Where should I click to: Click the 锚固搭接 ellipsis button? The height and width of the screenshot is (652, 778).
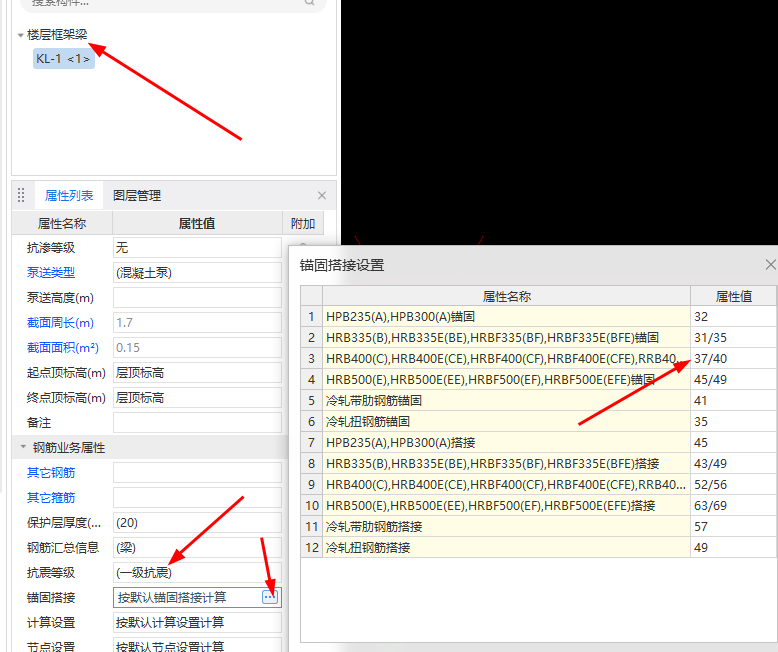(x=270, y=597)
